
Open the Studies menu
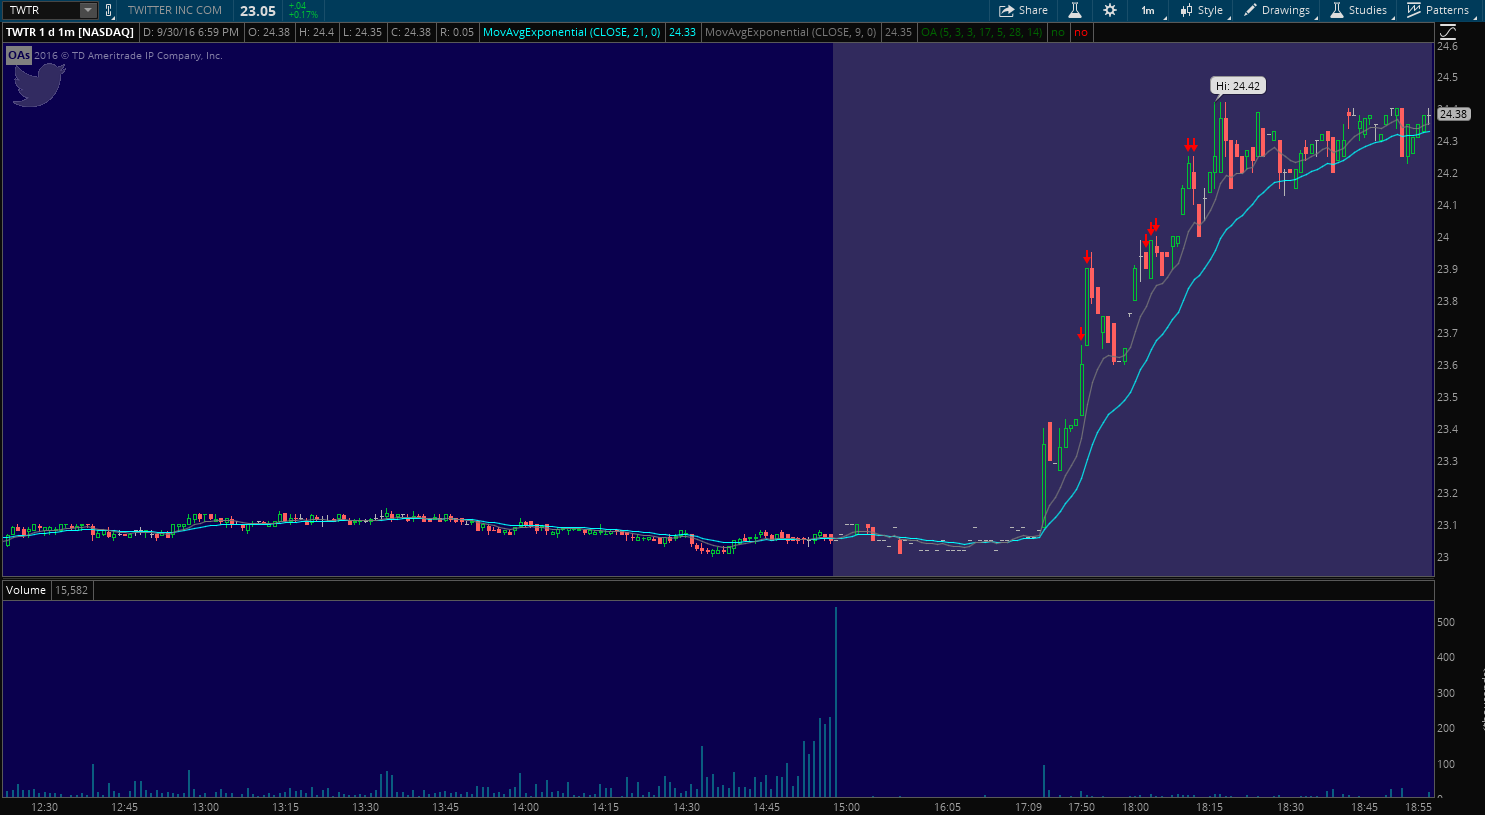click(1358, 10)
